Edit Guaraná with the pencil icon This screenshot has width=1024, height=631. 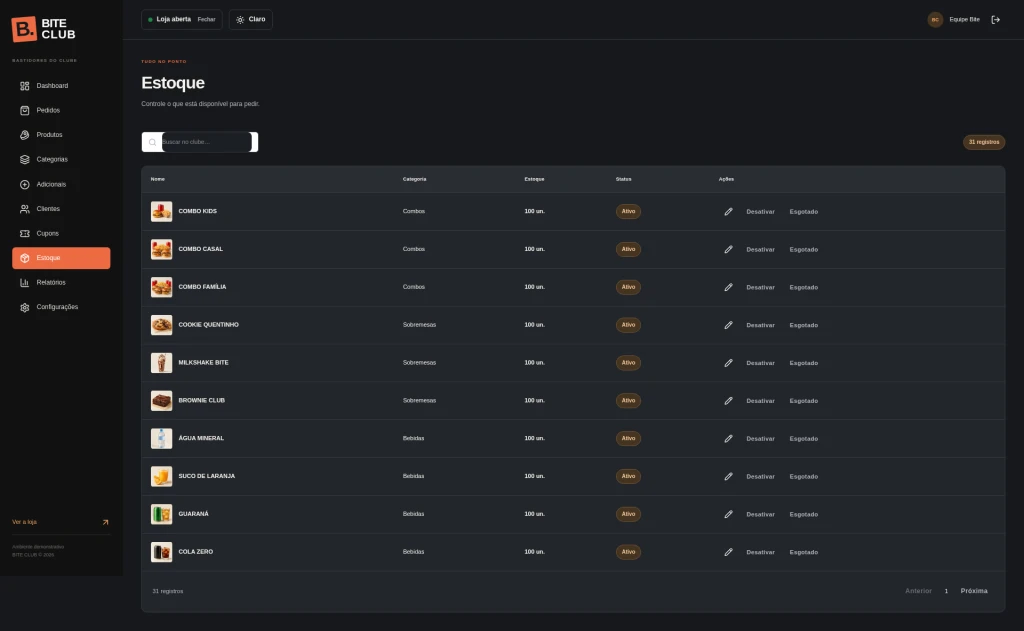728,515
